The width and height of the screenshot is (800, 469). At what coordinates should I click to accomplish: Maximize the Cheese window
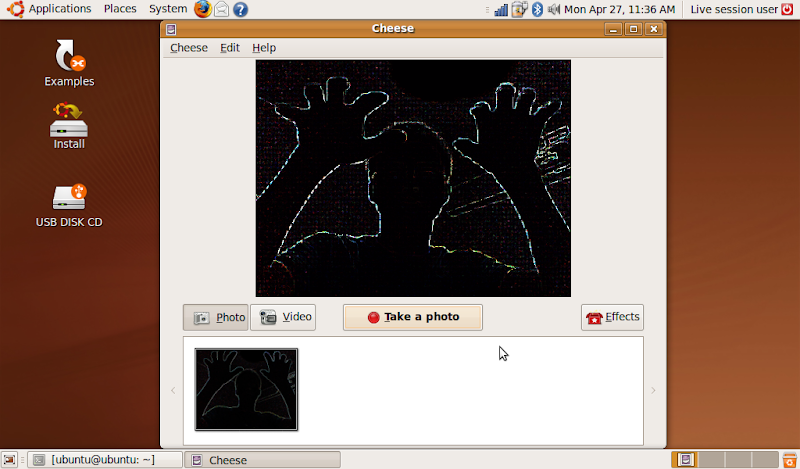click(633, 29)
